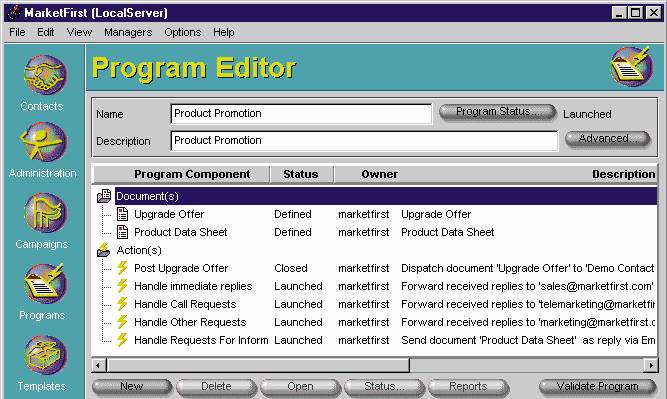Open the Help menu

[224, 32]
